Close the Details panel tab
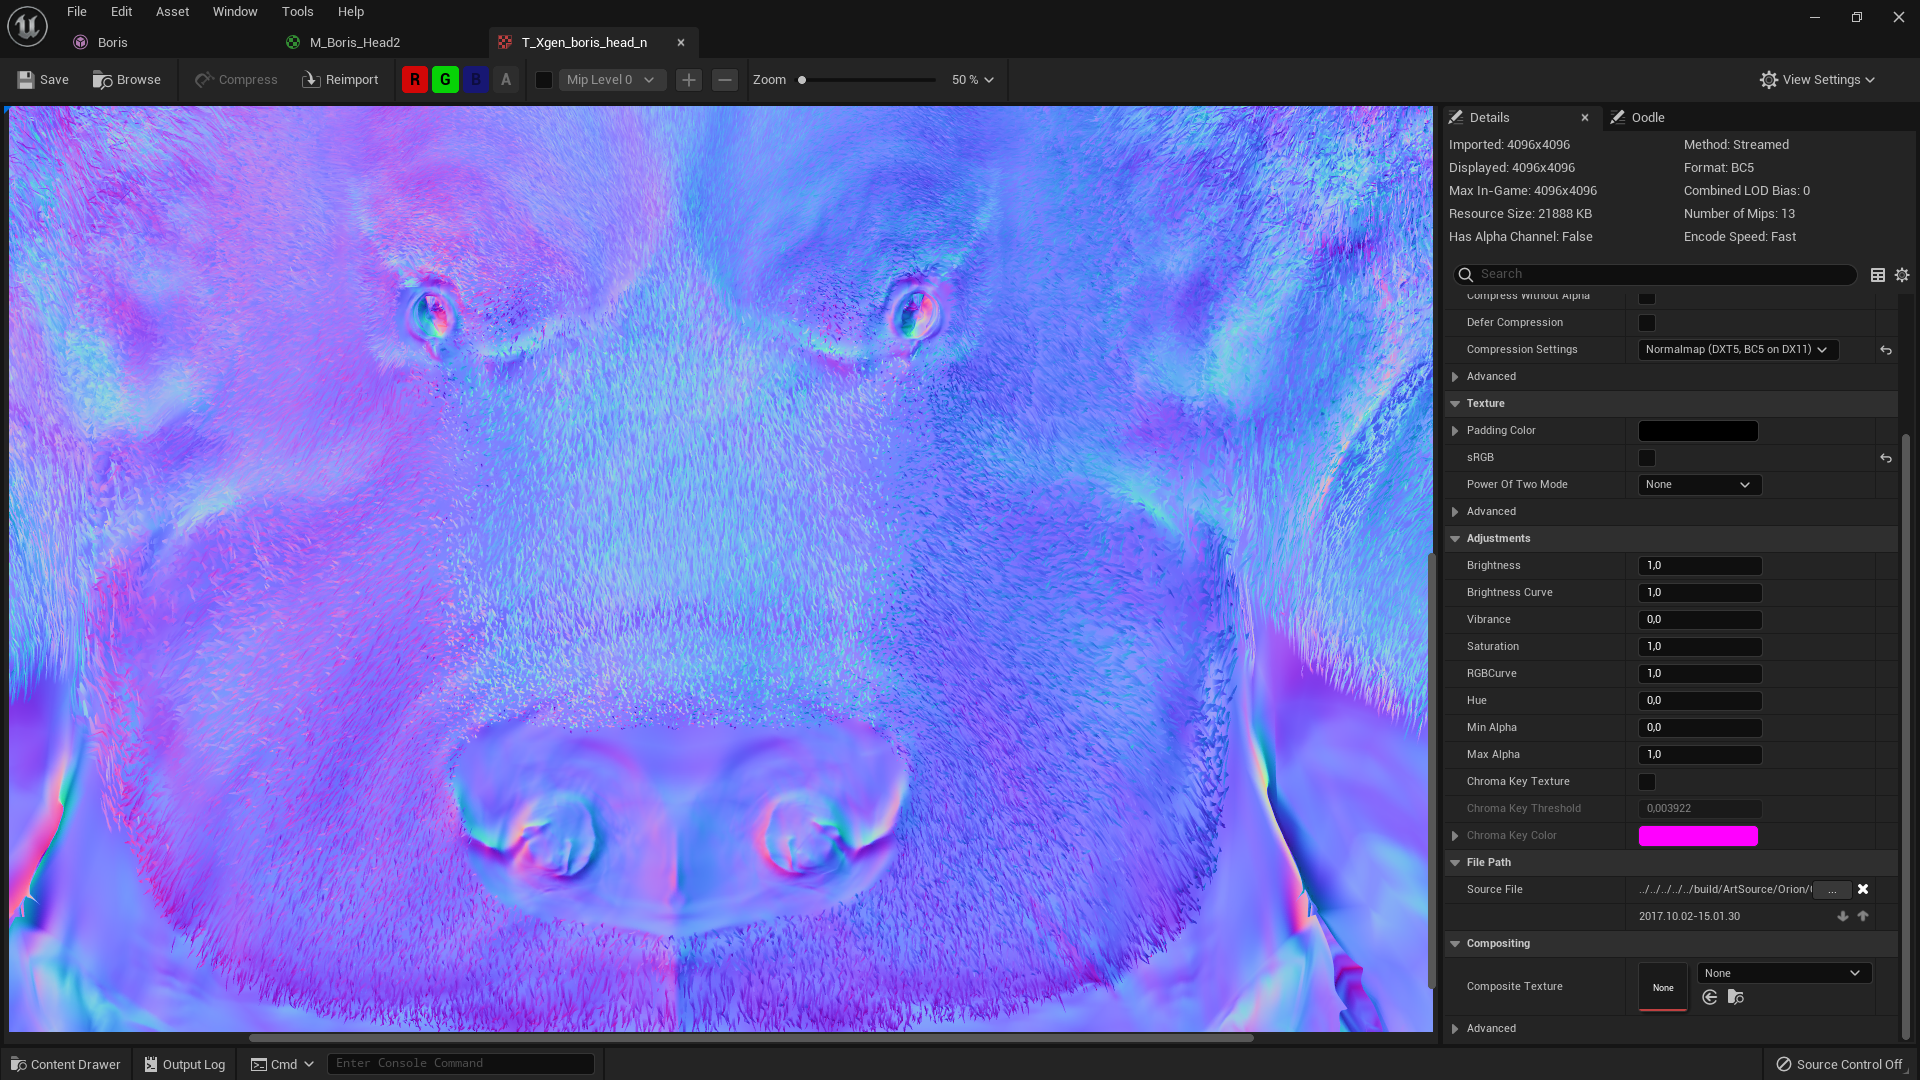Viewport: 1920px width, 1080px height. point(1585,118)
